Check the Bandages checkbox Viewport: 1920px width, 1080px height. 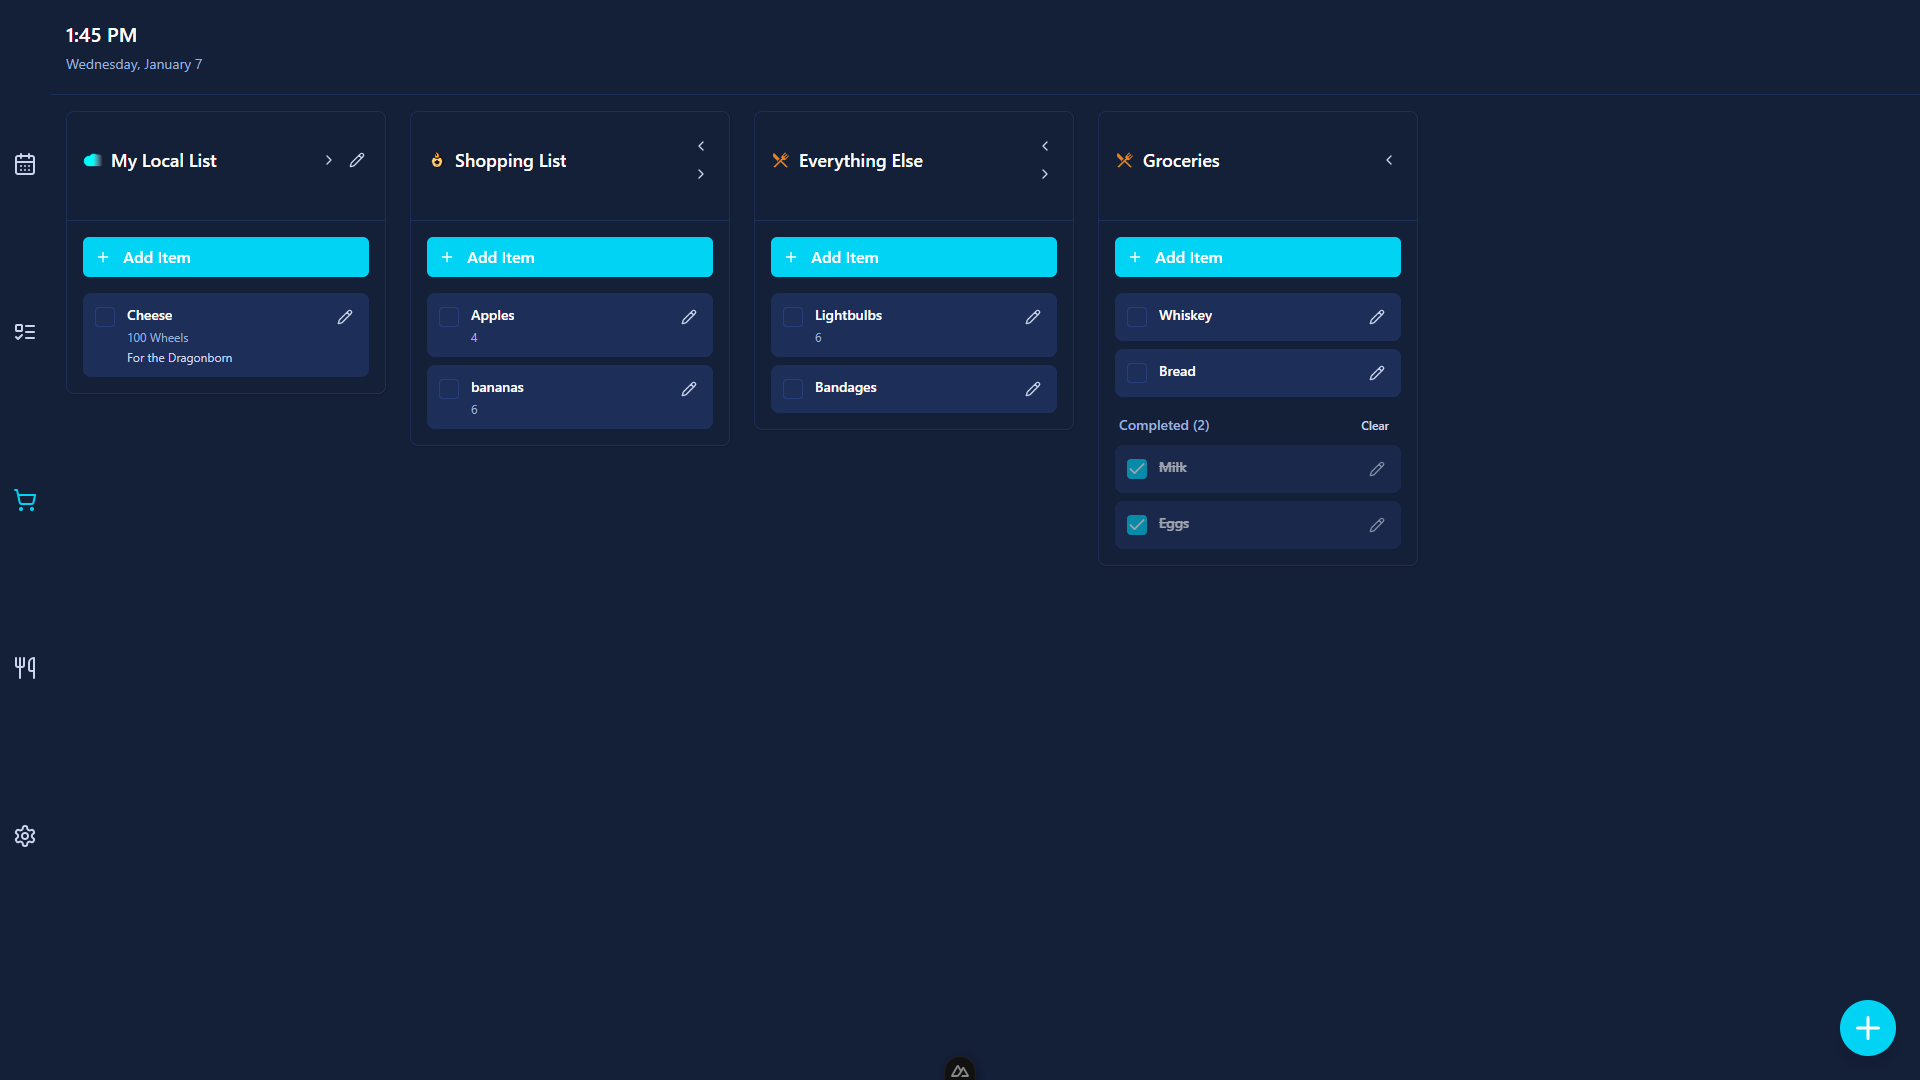[793, 389]
